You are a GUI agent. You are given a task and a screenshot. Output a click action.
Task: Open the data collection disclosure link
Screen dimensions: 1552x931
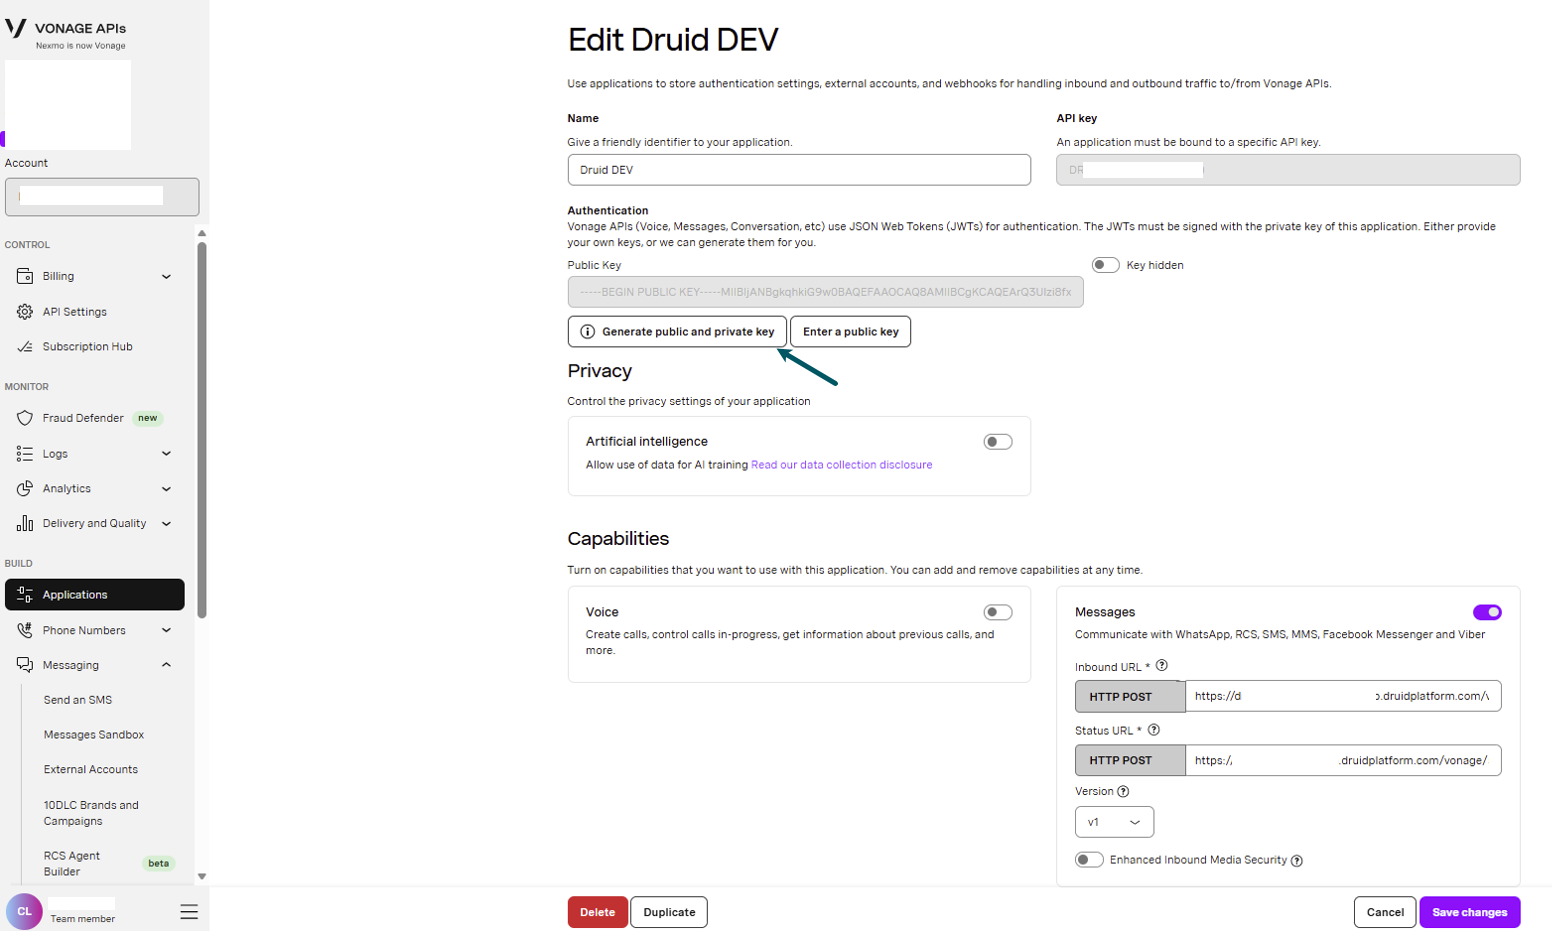click(842, 465)
